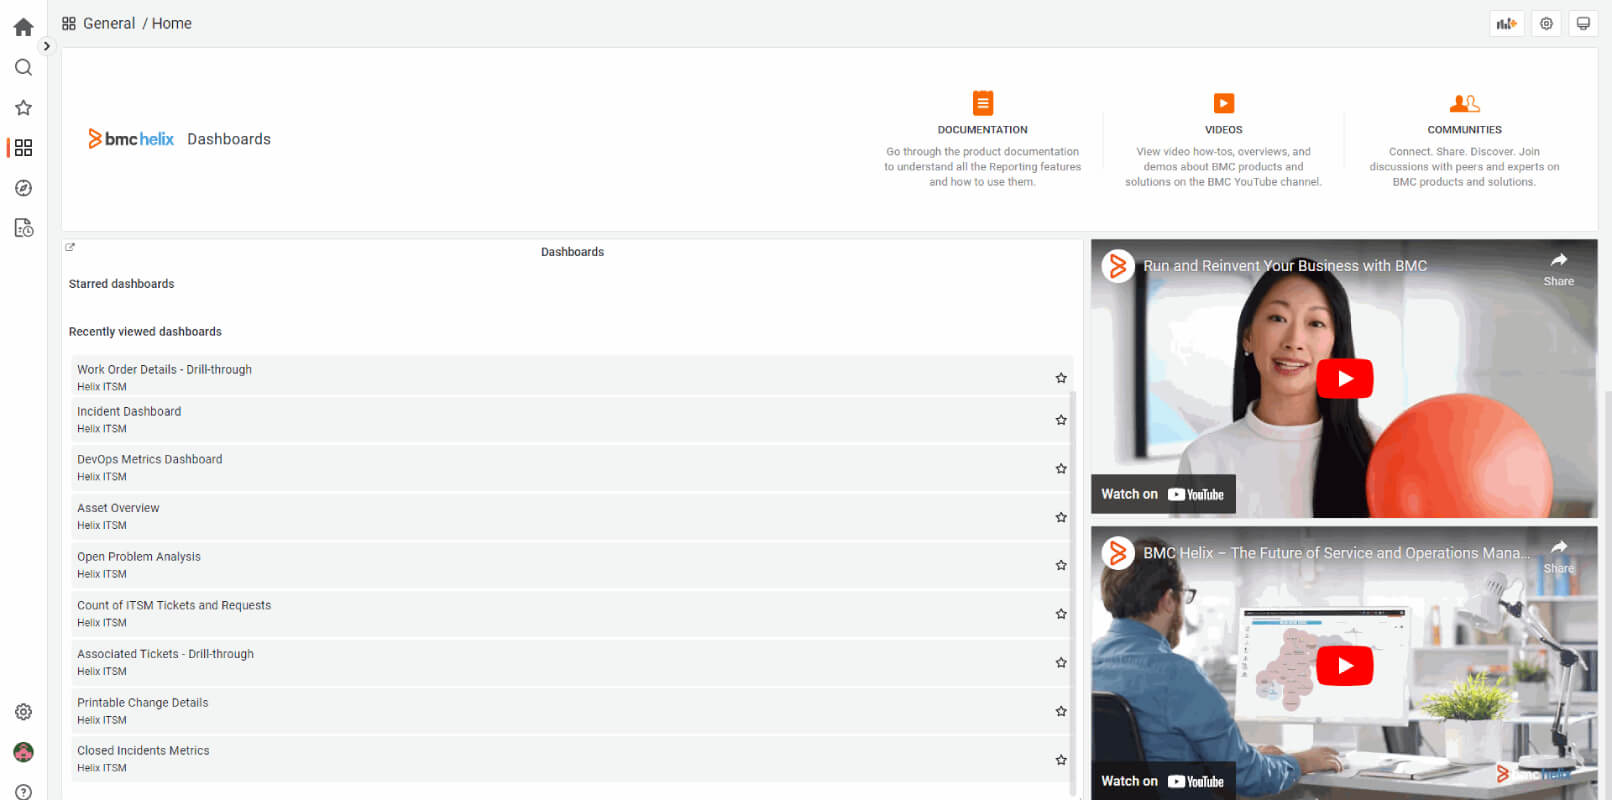
Task: Share the BMC Helix Future of Service video
Action: (1558, 556)
